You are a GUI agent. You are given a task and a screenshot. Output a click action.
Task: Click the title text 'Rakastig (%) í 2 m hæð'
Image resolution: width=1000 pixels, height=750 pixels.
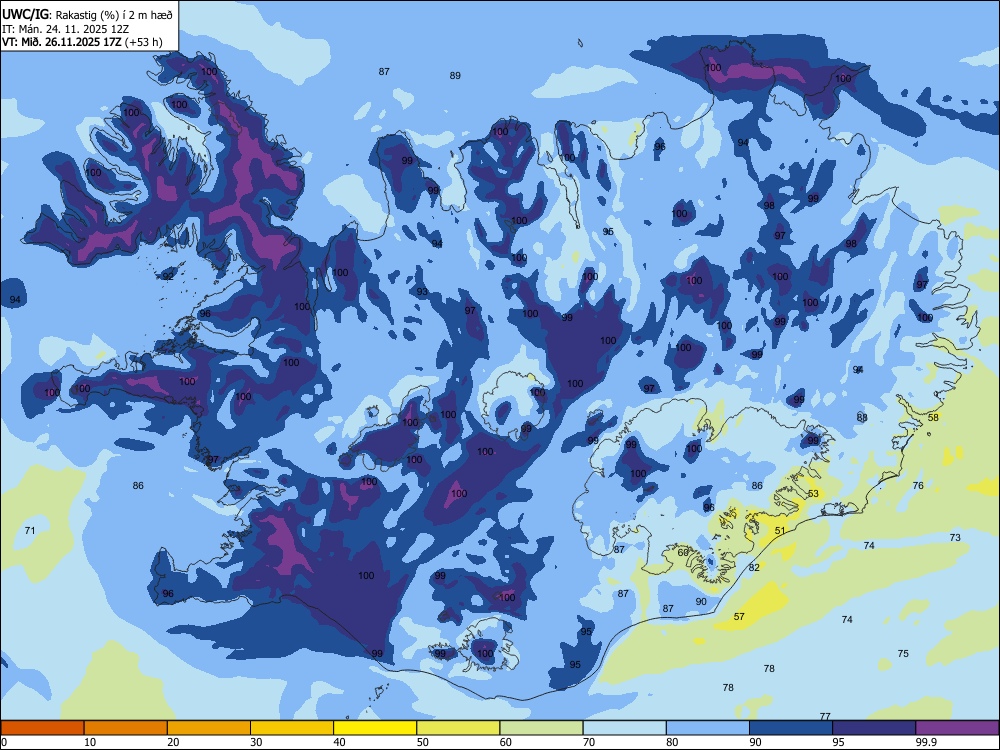tap(115, 15)
